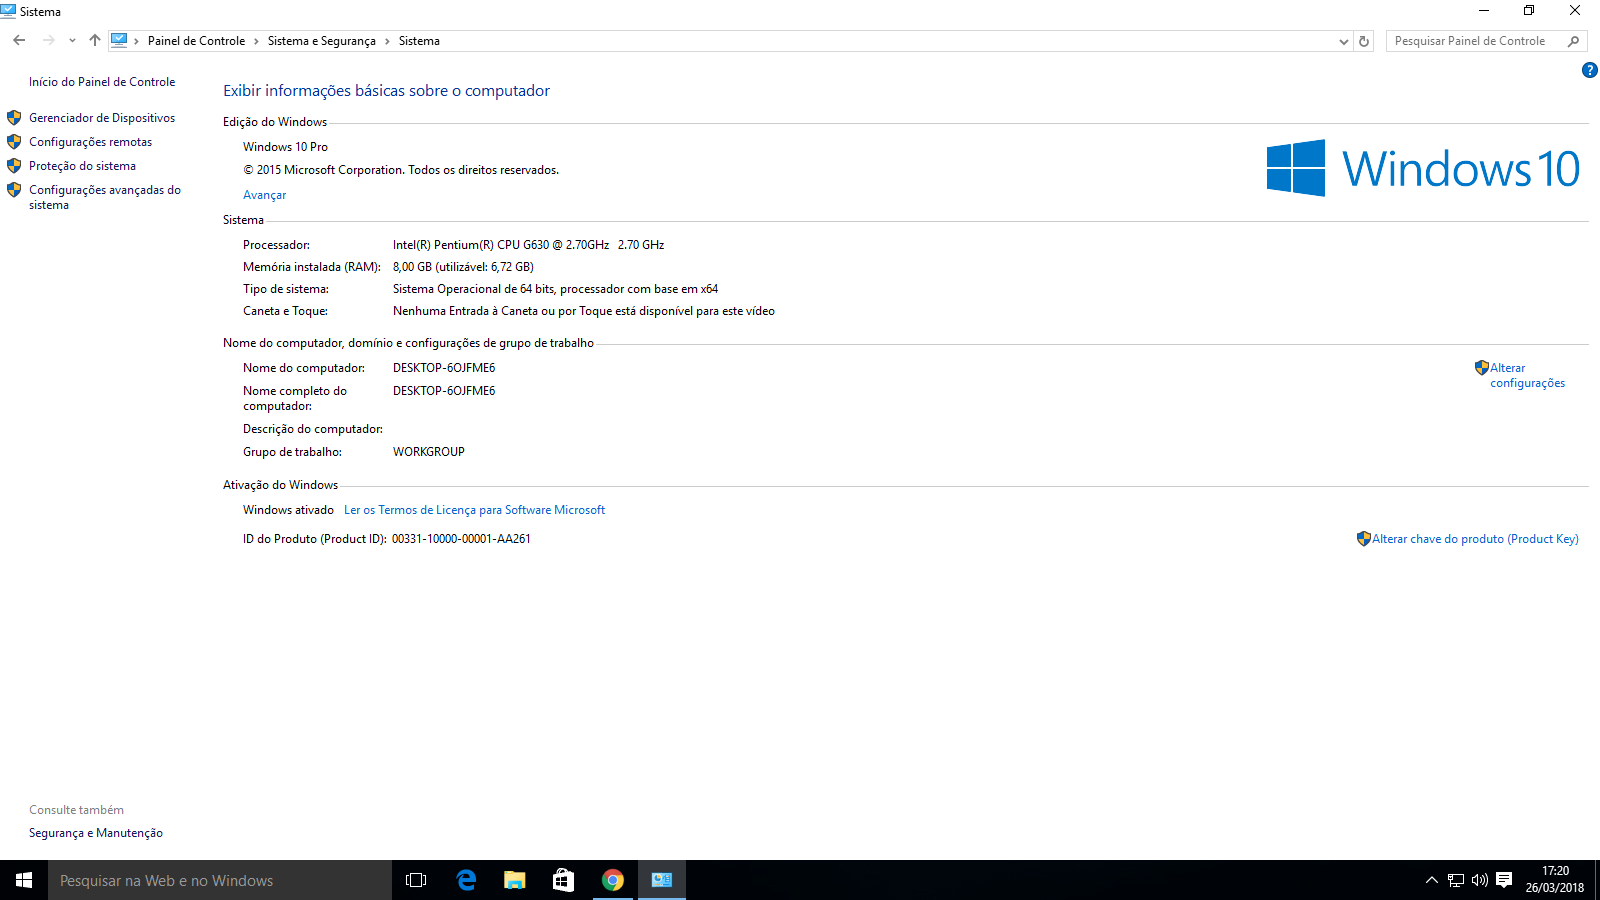Go back with the Back arrow

click(19, 41)
